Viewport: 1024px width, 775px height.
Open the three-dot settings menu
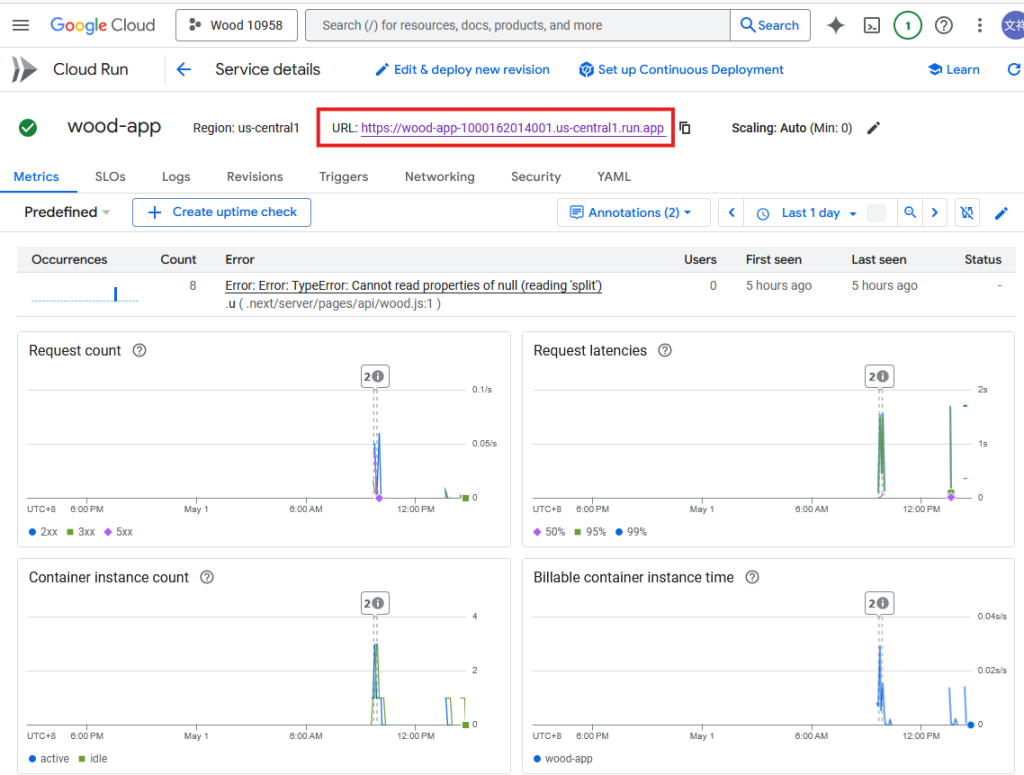coord(979,25)
